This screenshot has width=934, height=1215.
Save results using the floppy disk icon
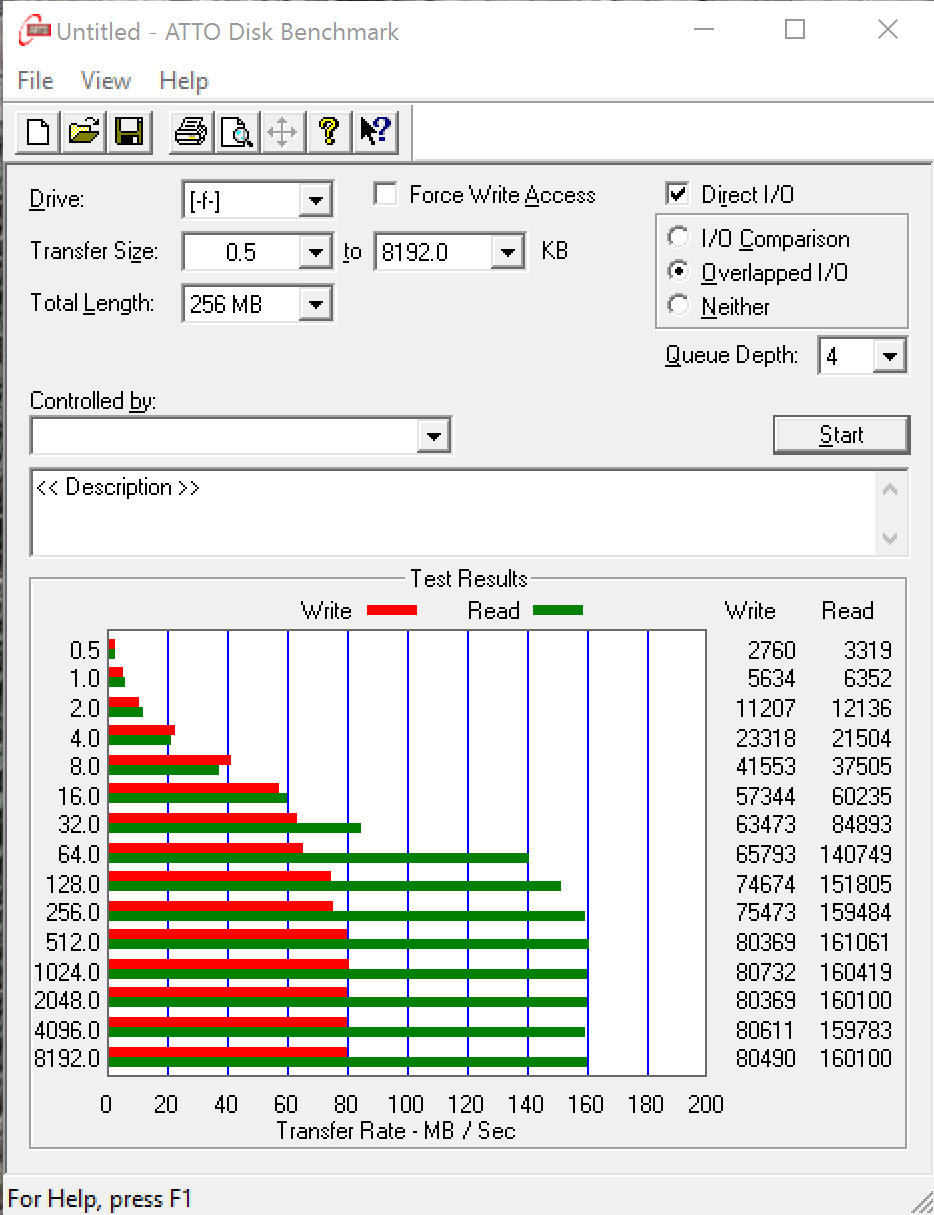point(130,131)
